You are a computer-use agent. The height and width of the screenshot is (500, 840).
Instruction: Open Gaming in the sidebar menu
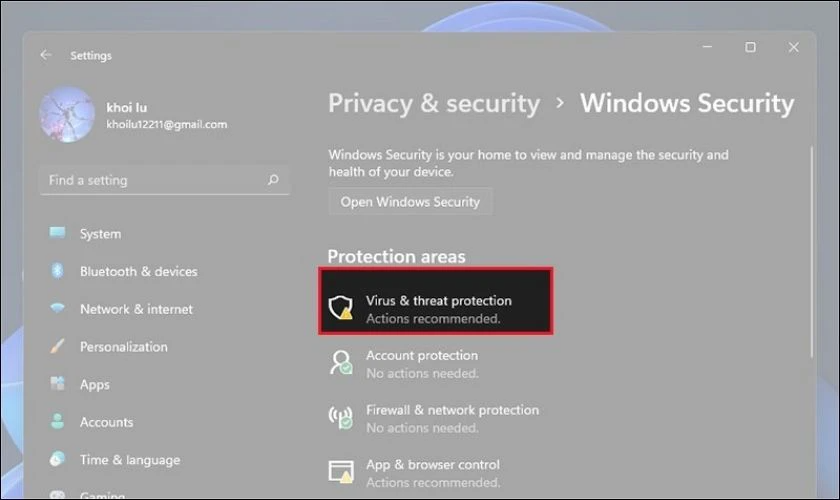pyautogui.click(x=103, y=495)
